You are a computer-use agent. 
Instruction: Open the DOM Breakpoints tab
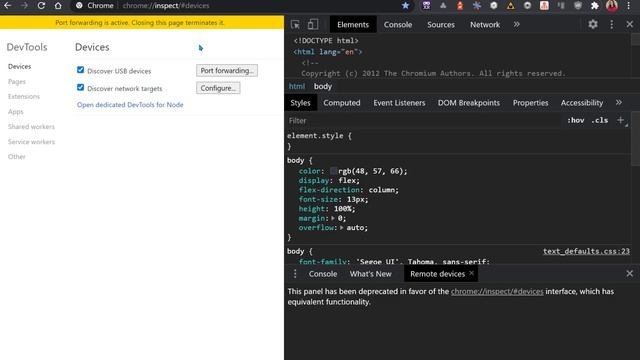(469, 103)
